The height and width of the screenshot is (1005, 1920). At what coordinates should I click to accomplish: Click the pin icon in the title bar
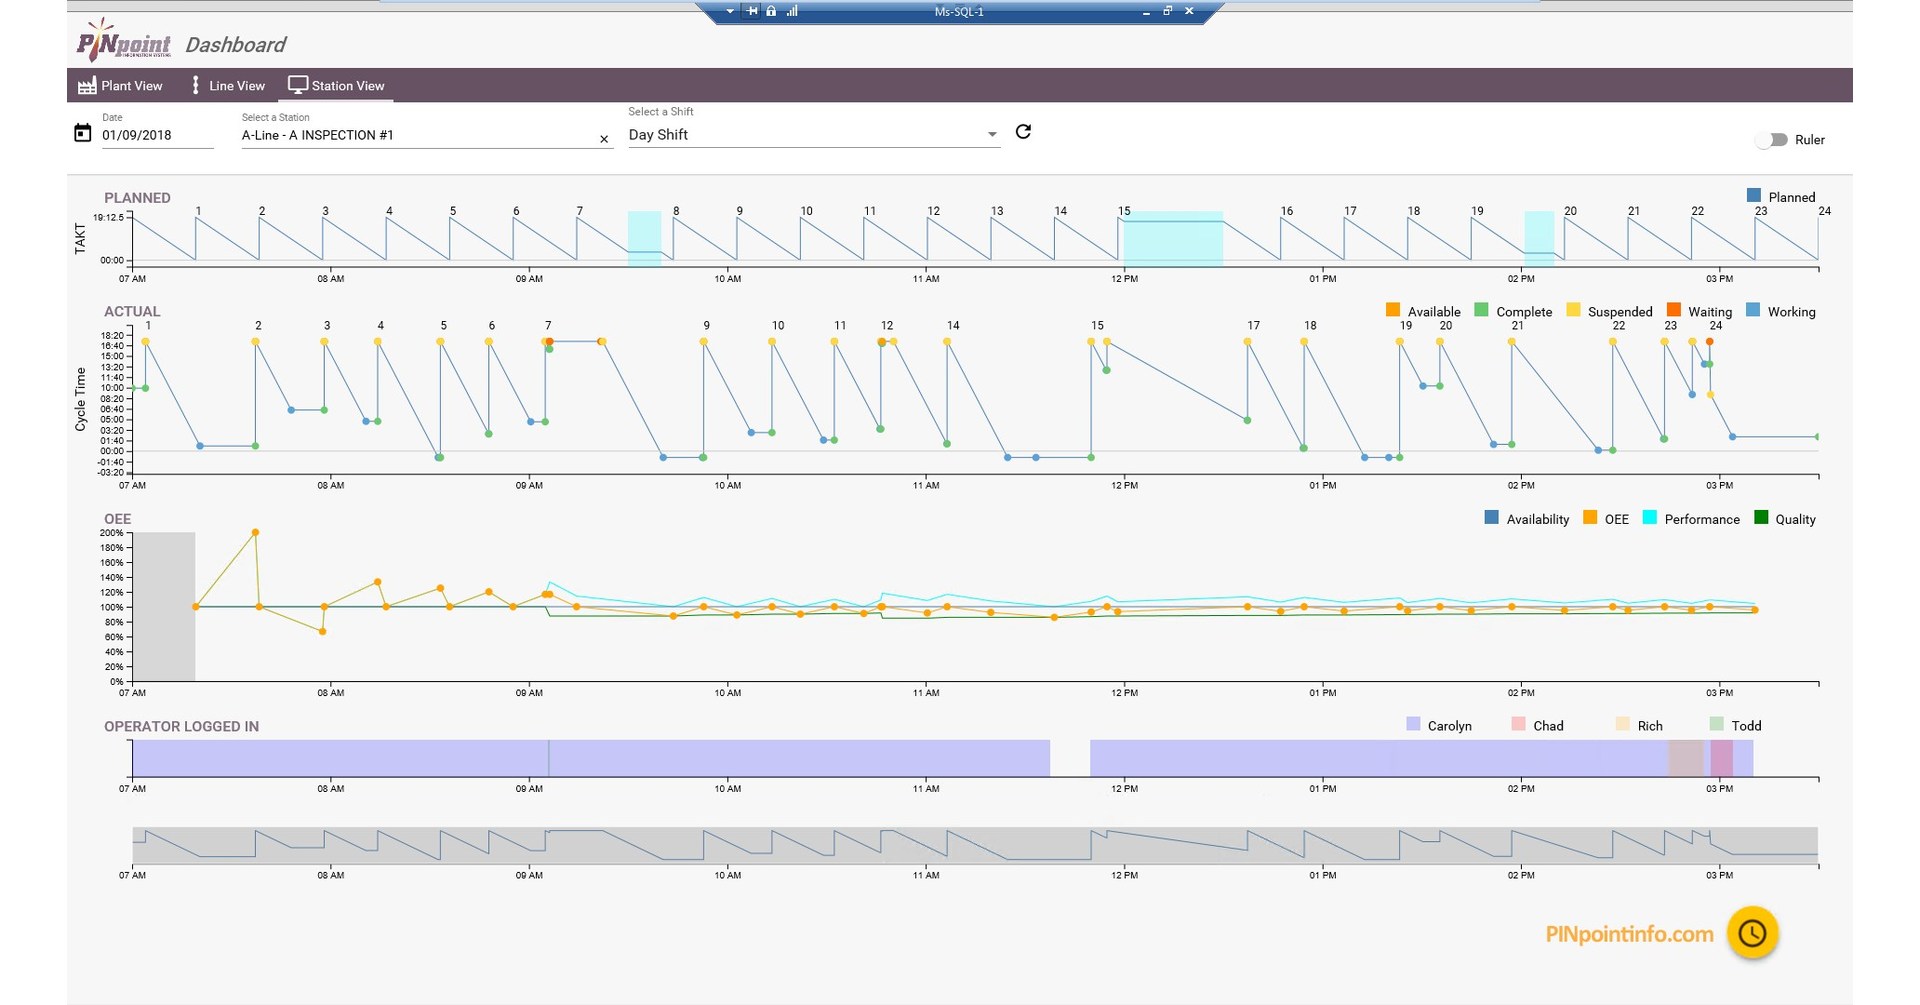[x=752, y=11]
